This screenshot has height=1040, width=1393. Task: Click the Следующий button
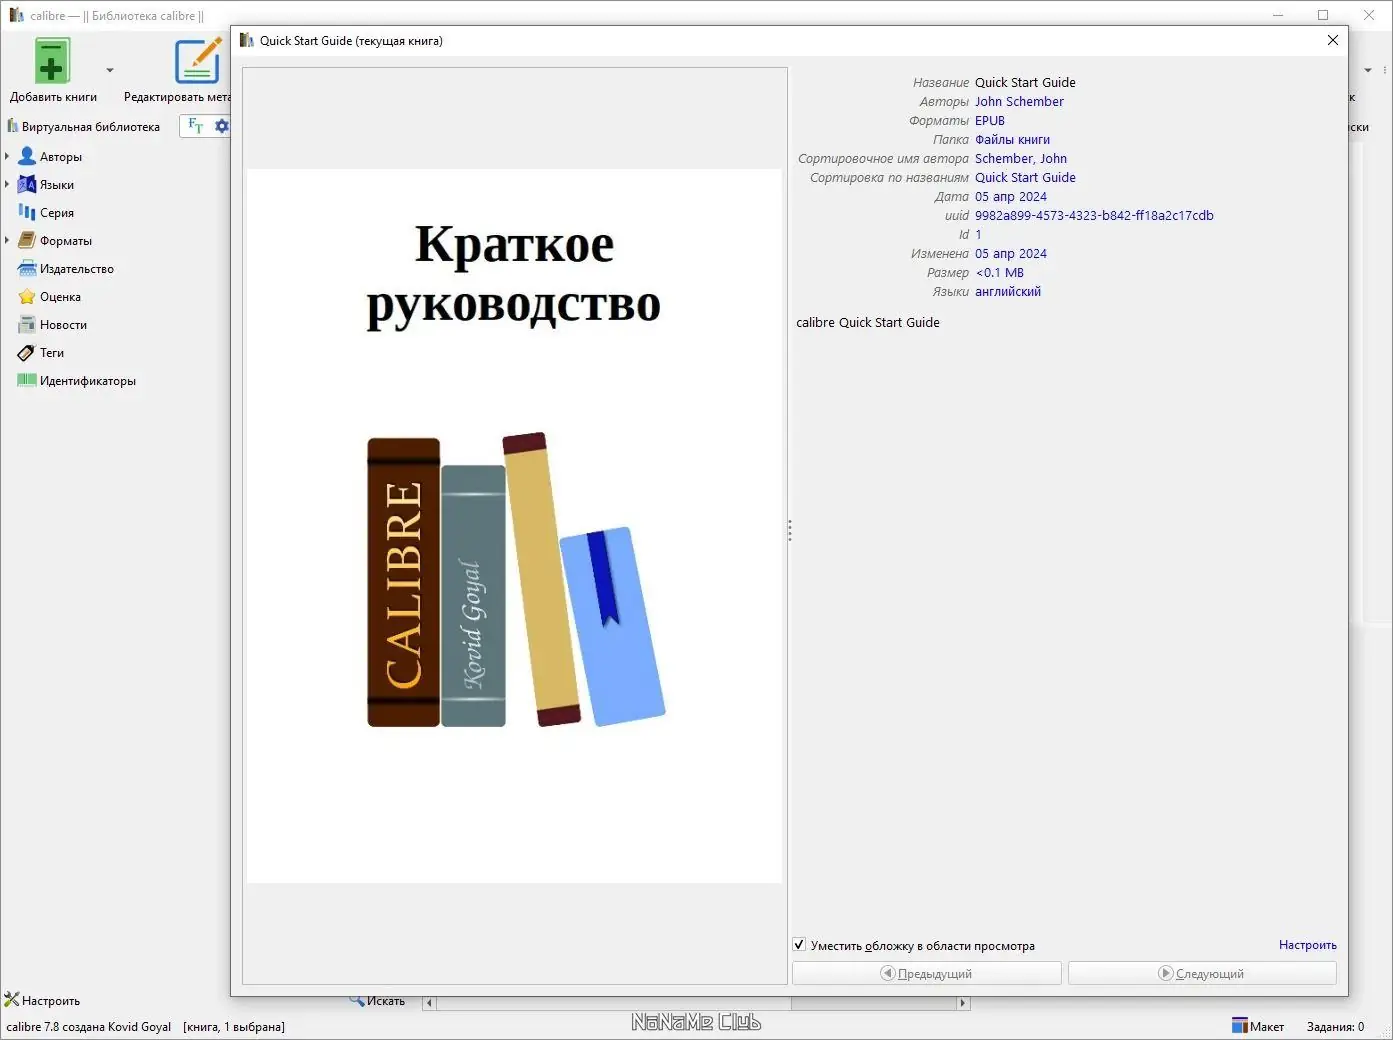tap(1202, 973)
